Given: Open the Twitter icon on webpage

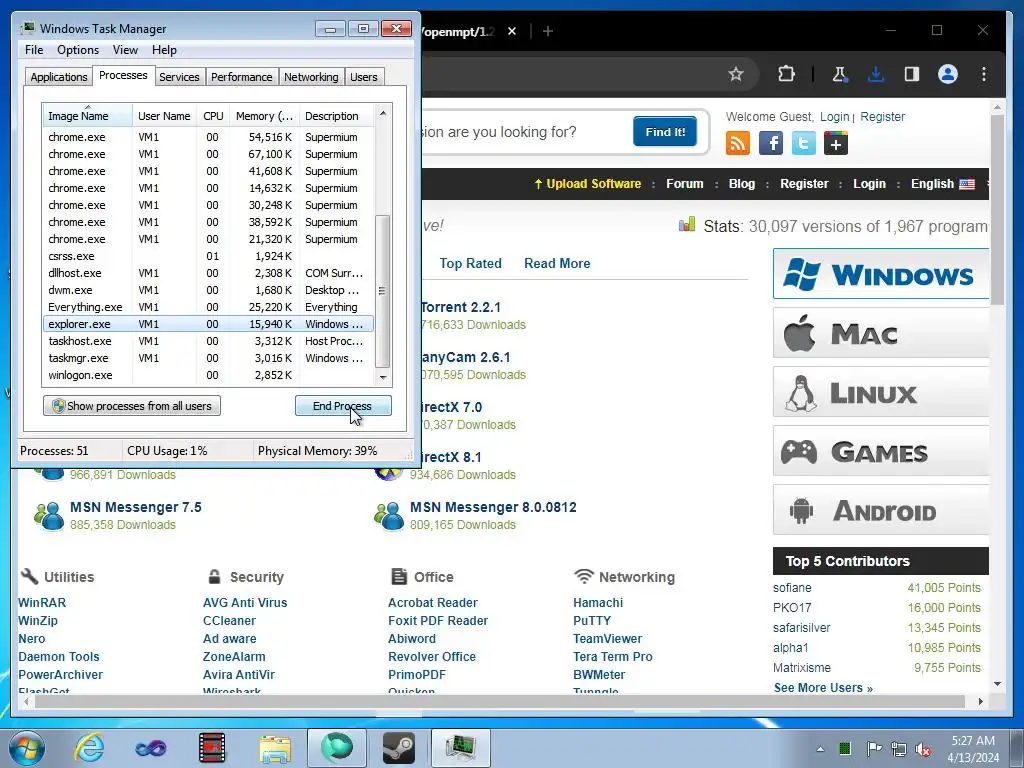Looking at the screenshot, I should tap(803, 143).
